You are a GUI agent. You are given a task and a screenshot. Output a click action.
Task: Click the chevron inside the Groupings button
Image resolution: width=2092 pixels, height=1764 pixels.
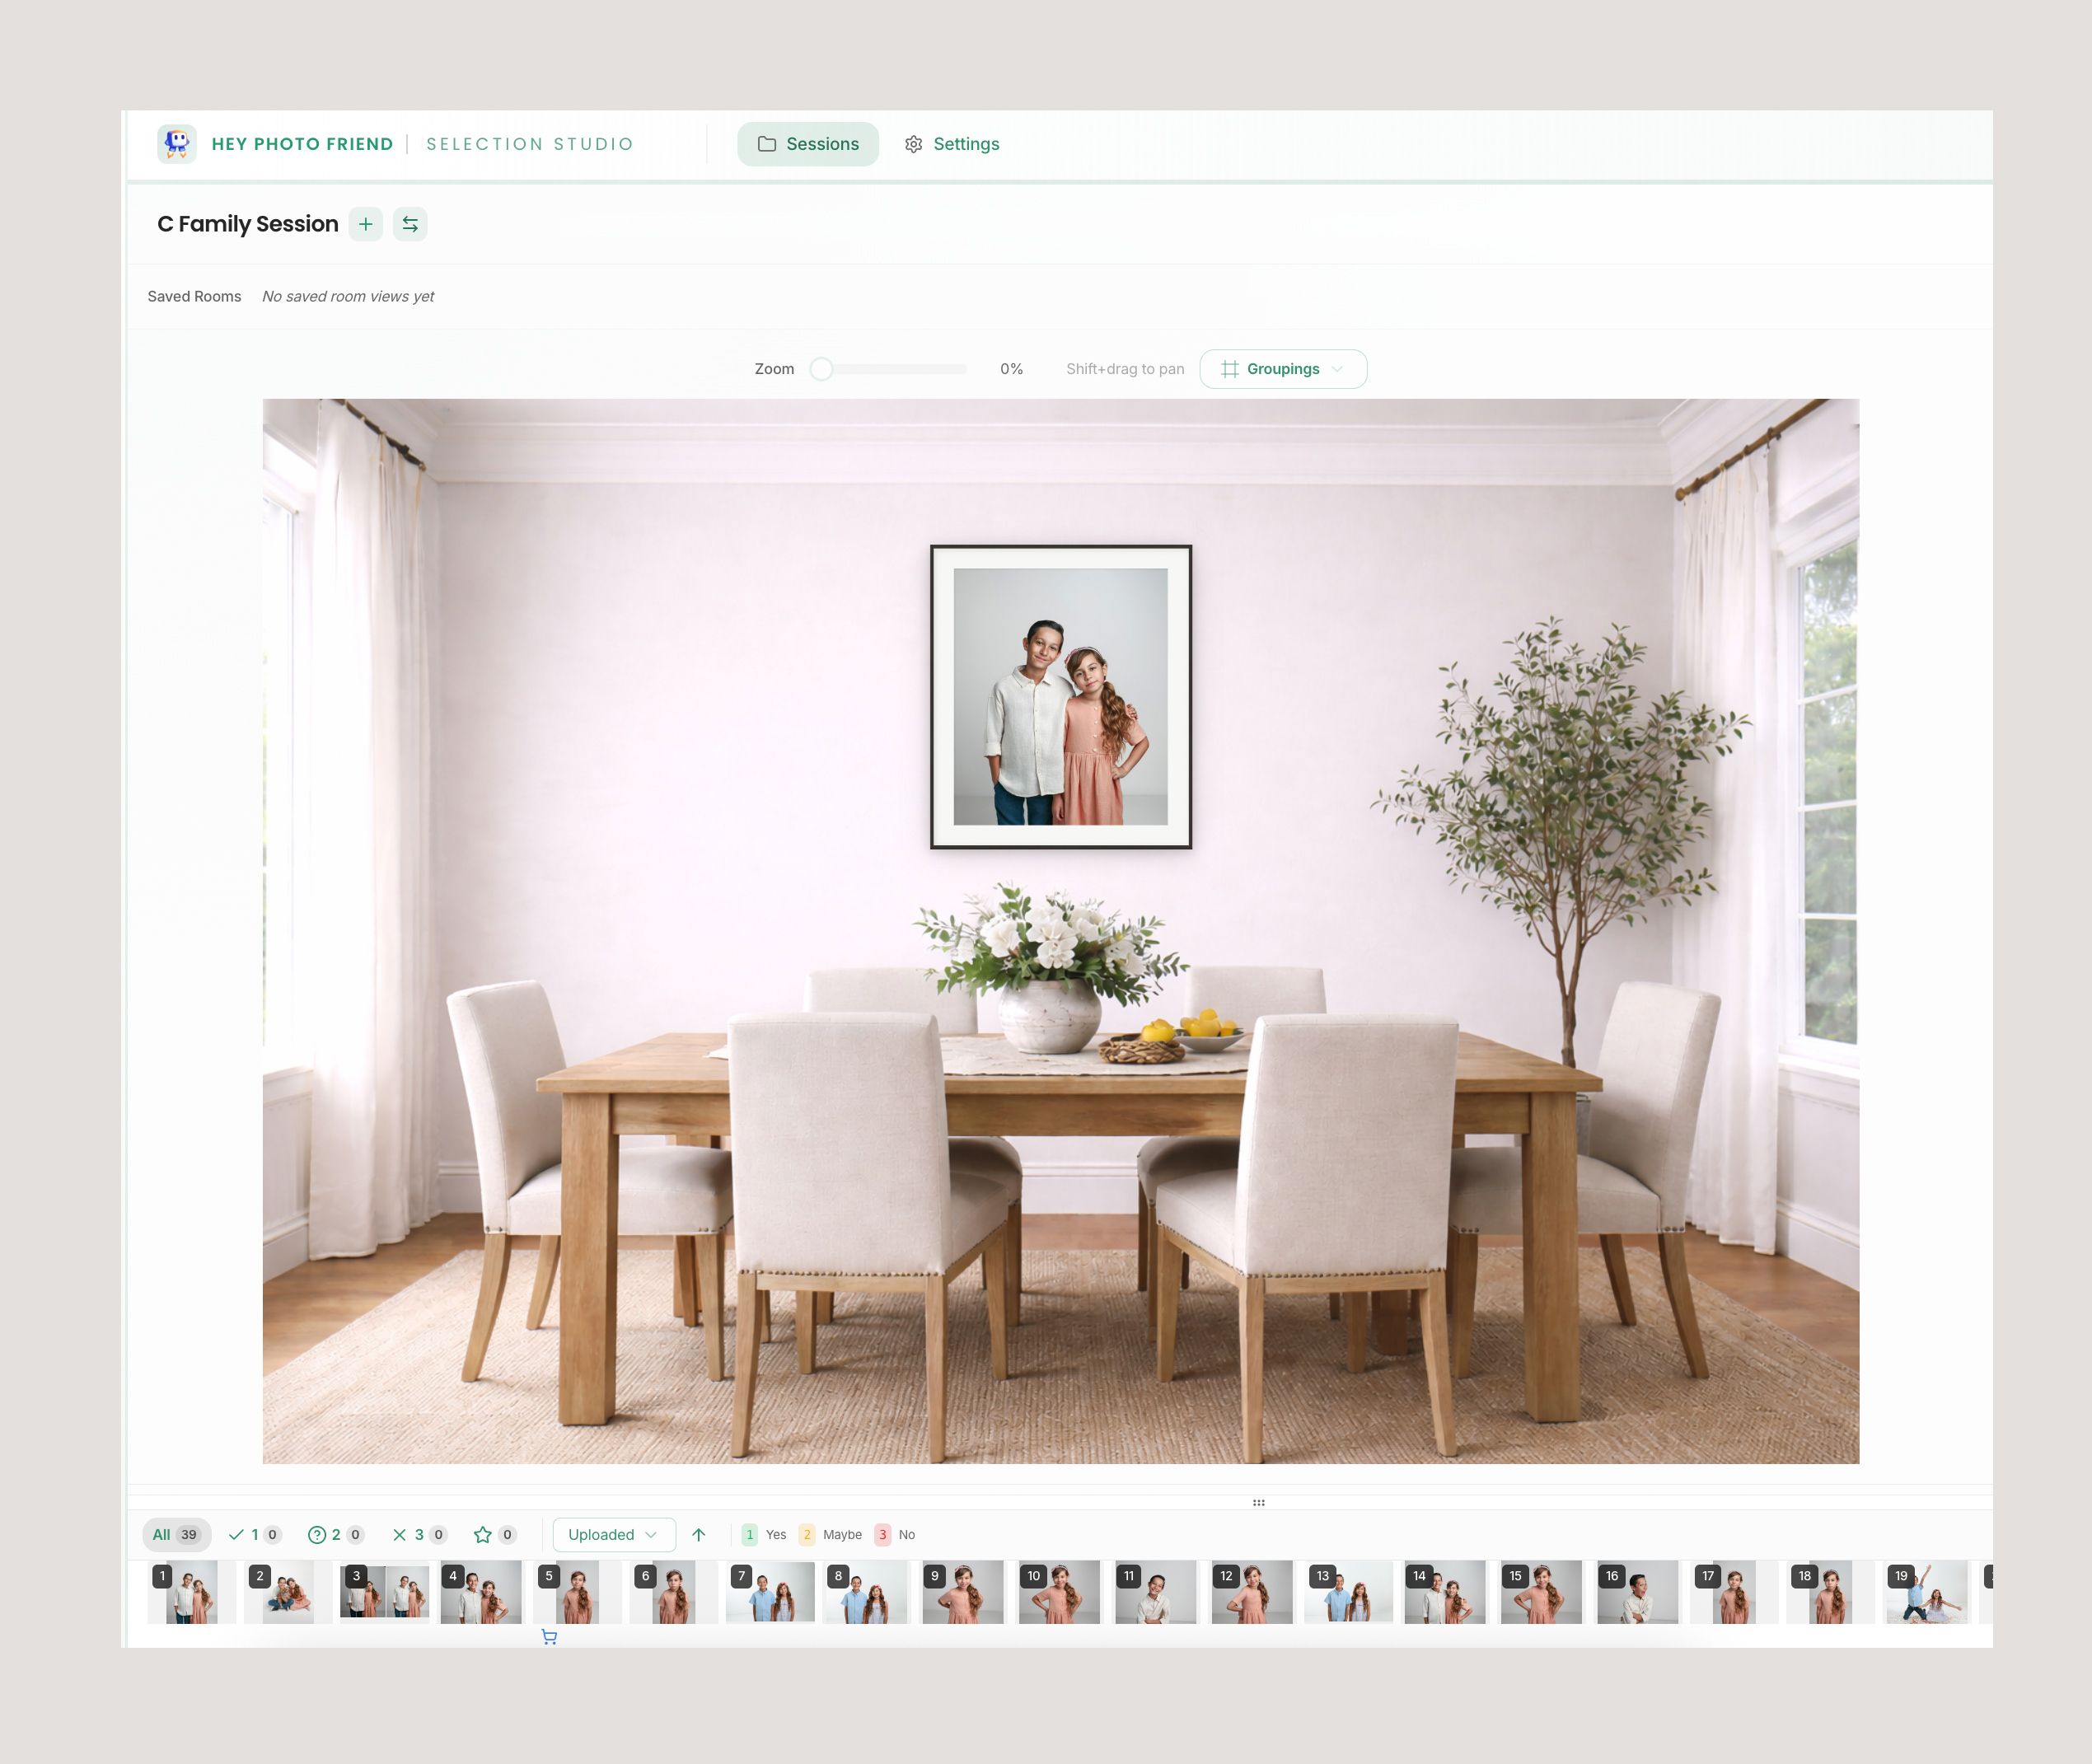(x=1338, y=369)
